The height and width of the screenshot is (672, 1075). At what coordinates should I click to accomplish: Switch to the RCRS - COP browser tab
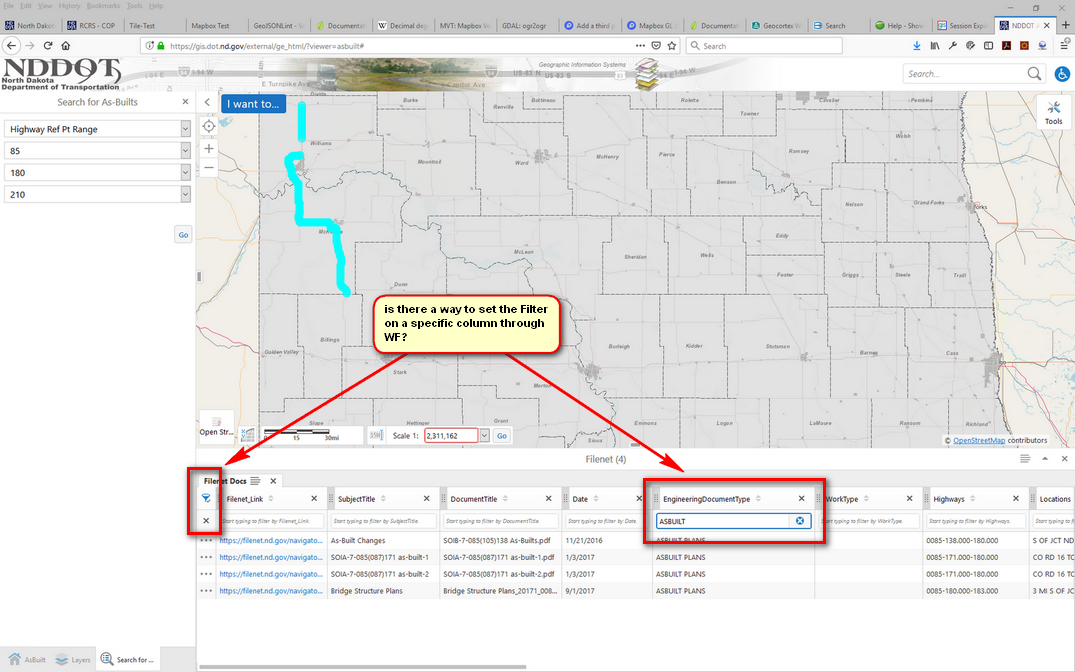click(x=92, y=25)
